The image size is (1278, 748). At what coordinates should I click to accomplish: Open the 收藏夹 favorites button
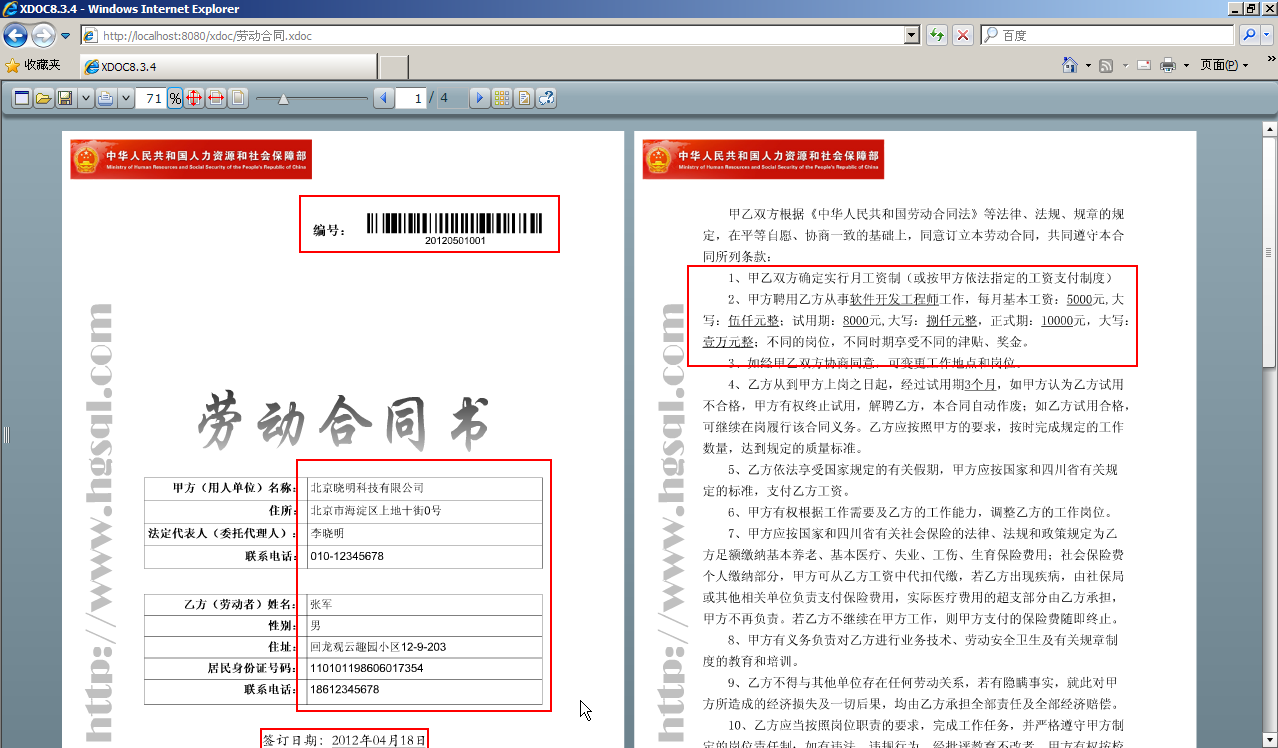pos(33,65)
